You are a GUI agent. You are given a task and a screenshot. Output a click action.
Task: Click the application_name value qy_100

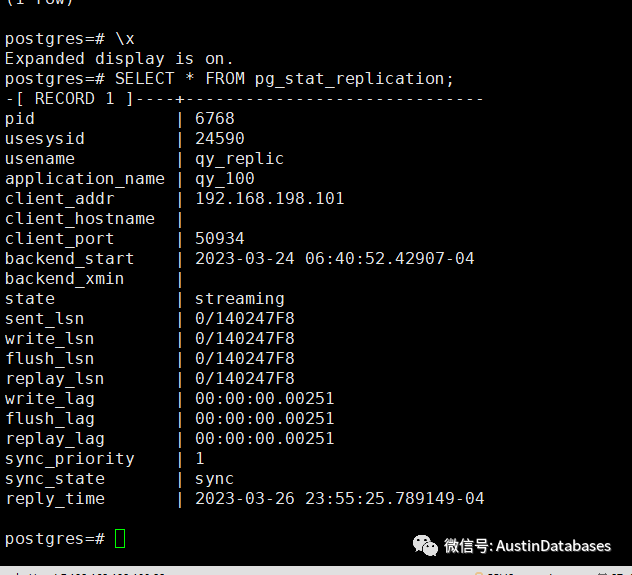[x=224, y=178]
